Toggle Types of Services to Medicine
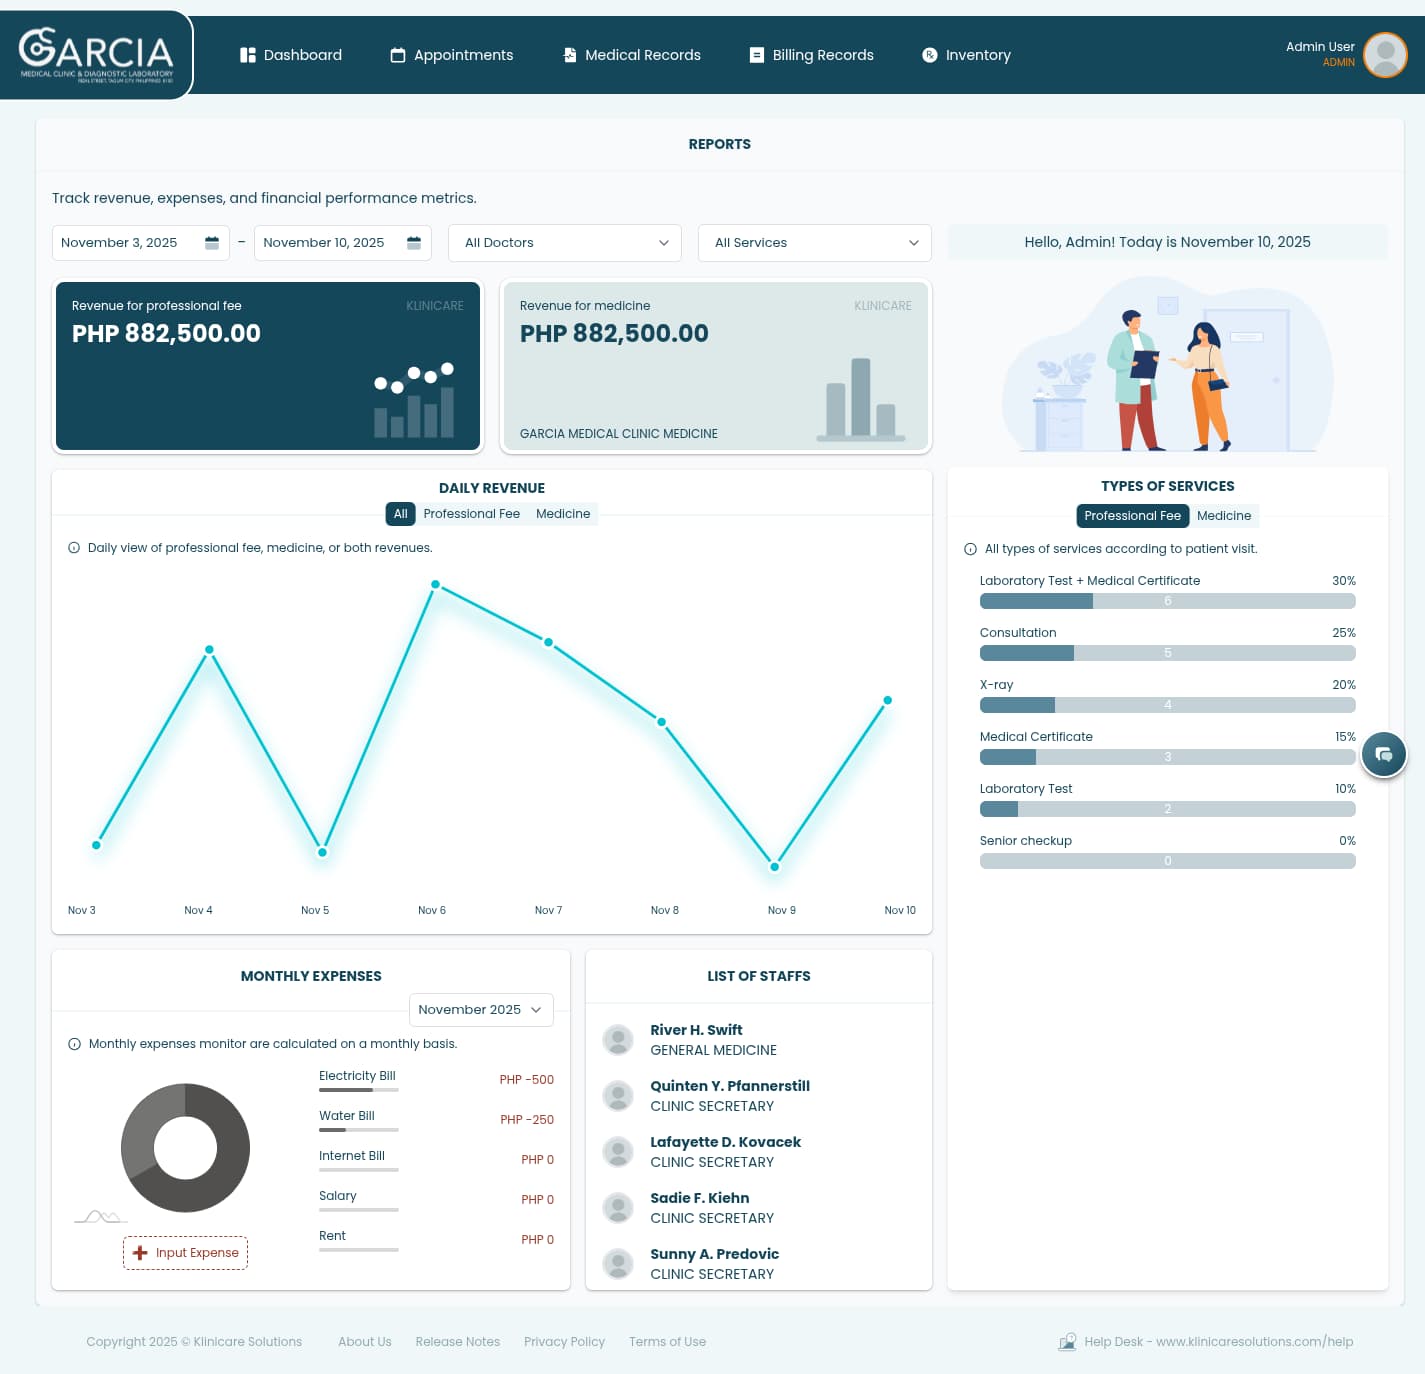Screen dimensions: 1425x1374 (1223, 516)
